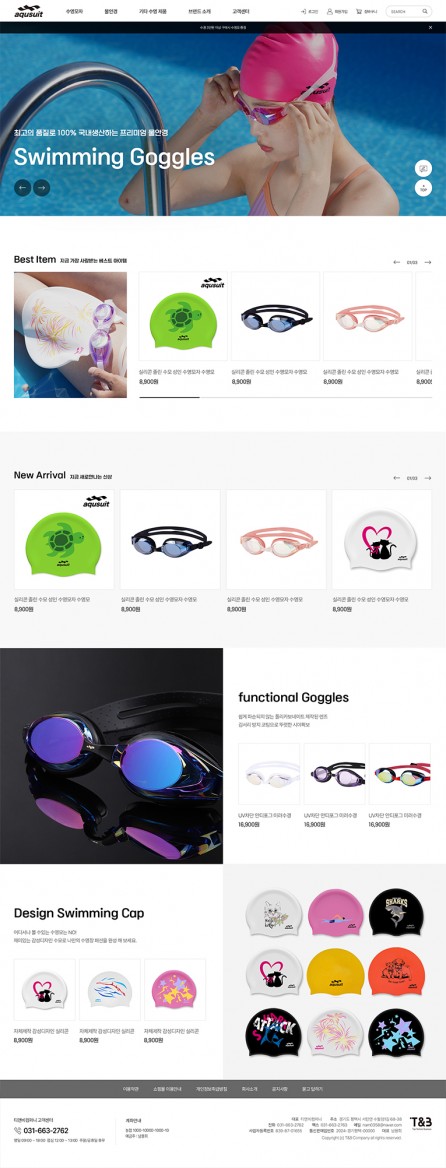Show next Best Item products arrow
446x1168 pixels.
pyautogui.click(x=427, y=262)
